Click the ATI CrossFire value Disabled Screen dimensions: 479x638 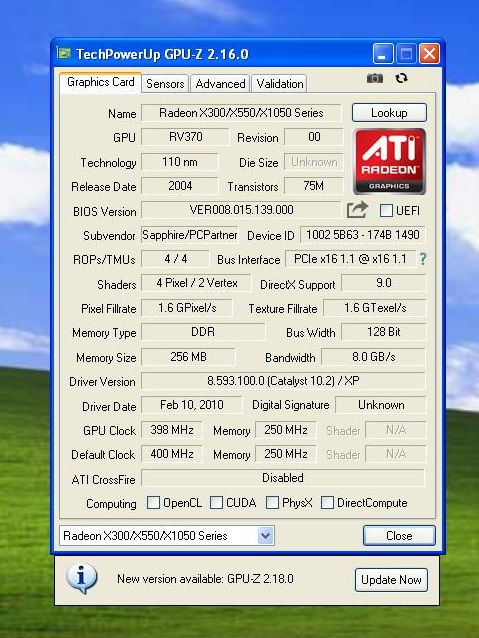(x=283, y=478)
